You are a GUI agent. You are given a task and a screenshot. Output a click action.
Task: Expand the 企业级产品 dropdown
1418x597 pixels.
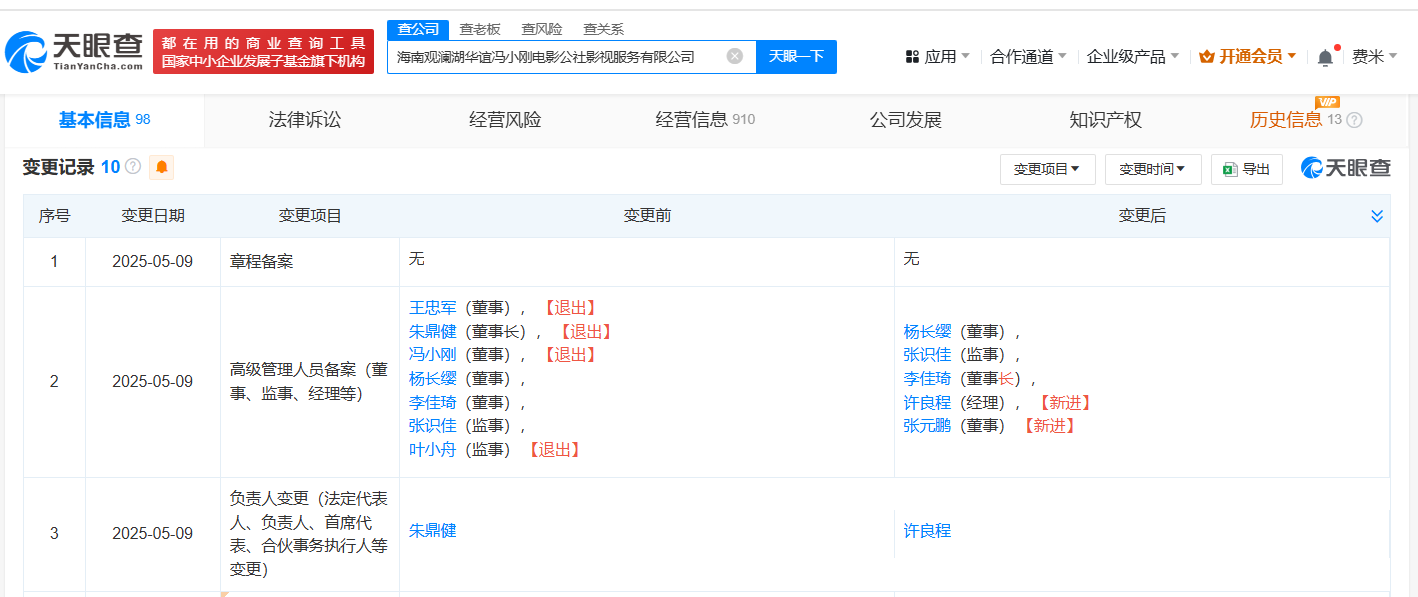pyautogui.click(x=1133, y=57)
